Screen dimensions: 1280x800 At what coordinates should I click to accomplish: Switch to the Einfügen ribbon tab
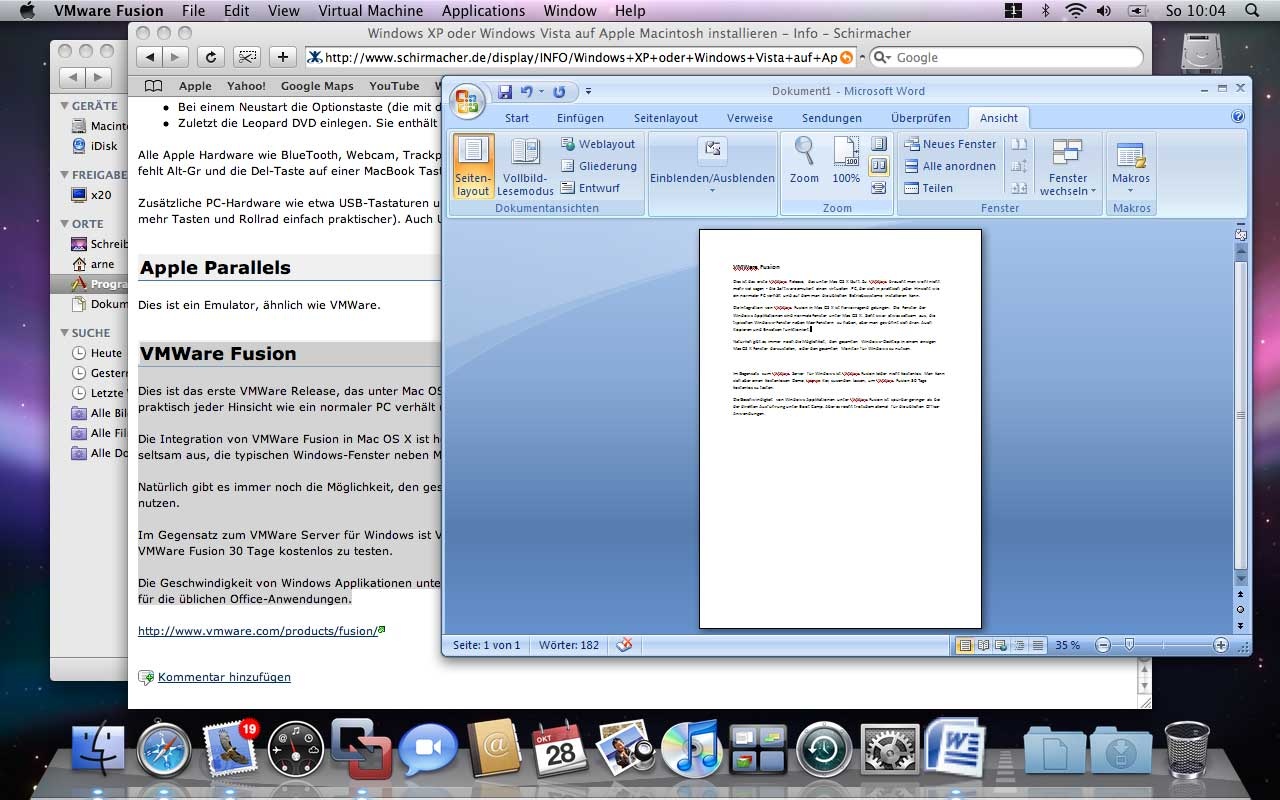coord(580,118)
